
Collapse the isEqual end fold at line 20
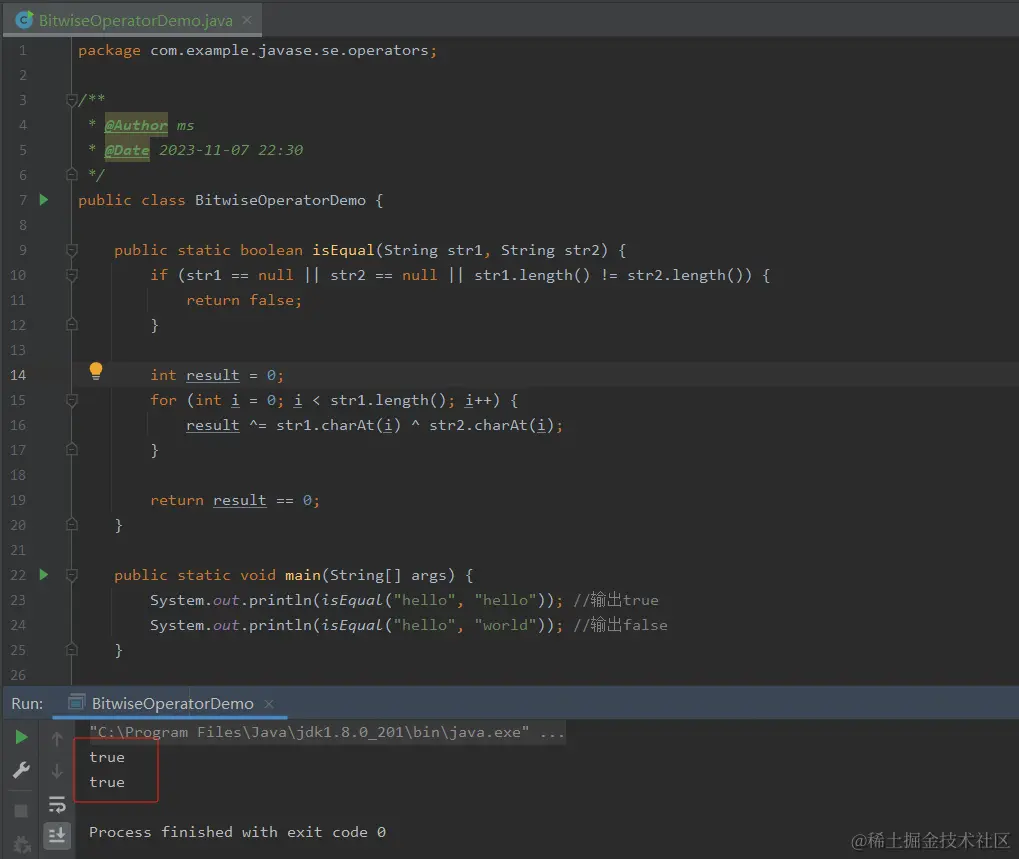point(72,524)
